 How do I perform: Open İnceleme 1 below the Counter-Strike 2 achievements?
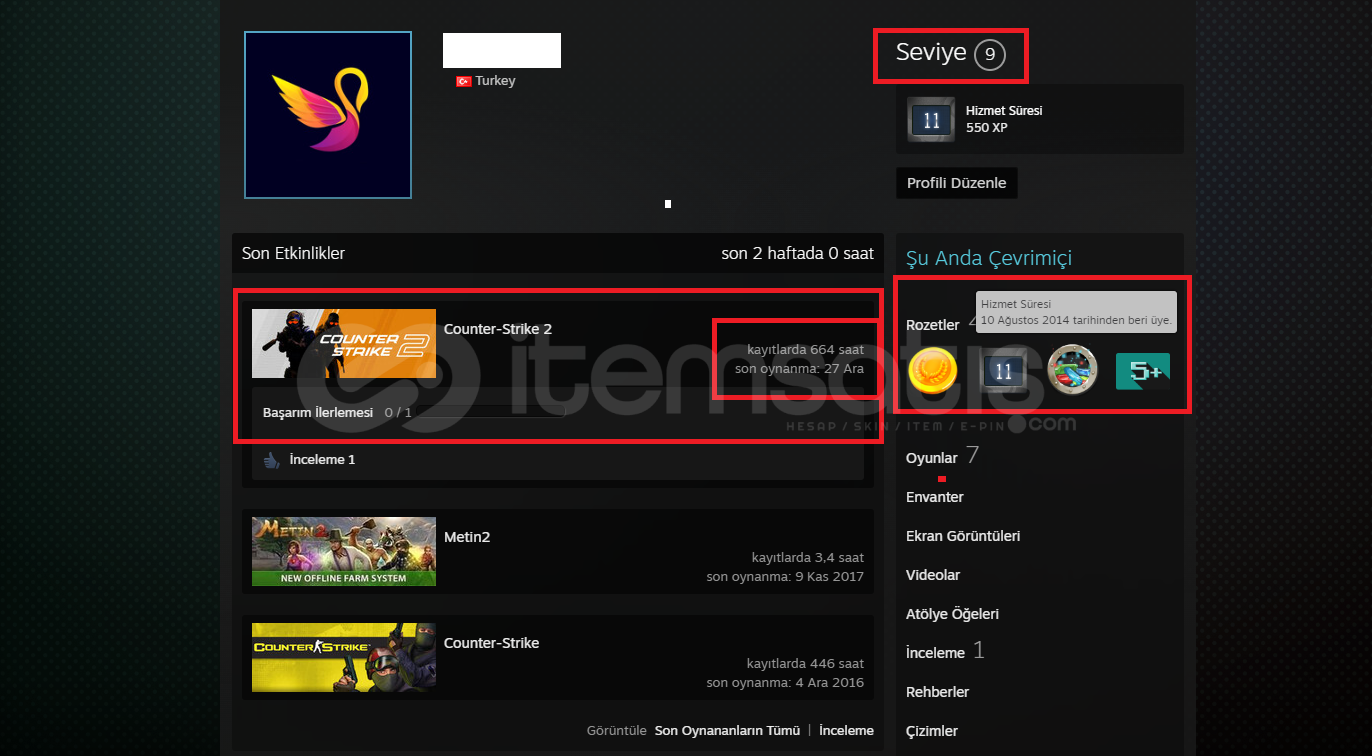pos(322,460)
